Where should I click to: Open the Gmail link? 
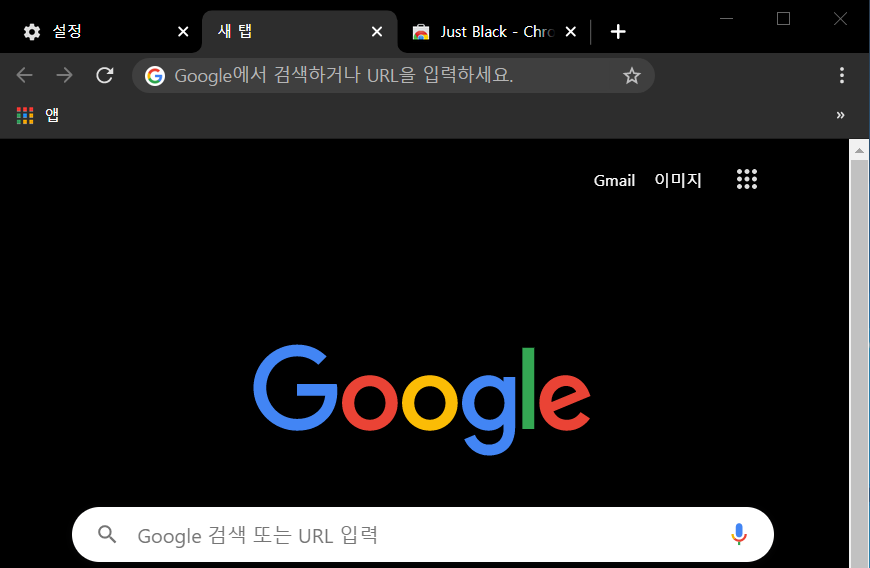(614, 180)
